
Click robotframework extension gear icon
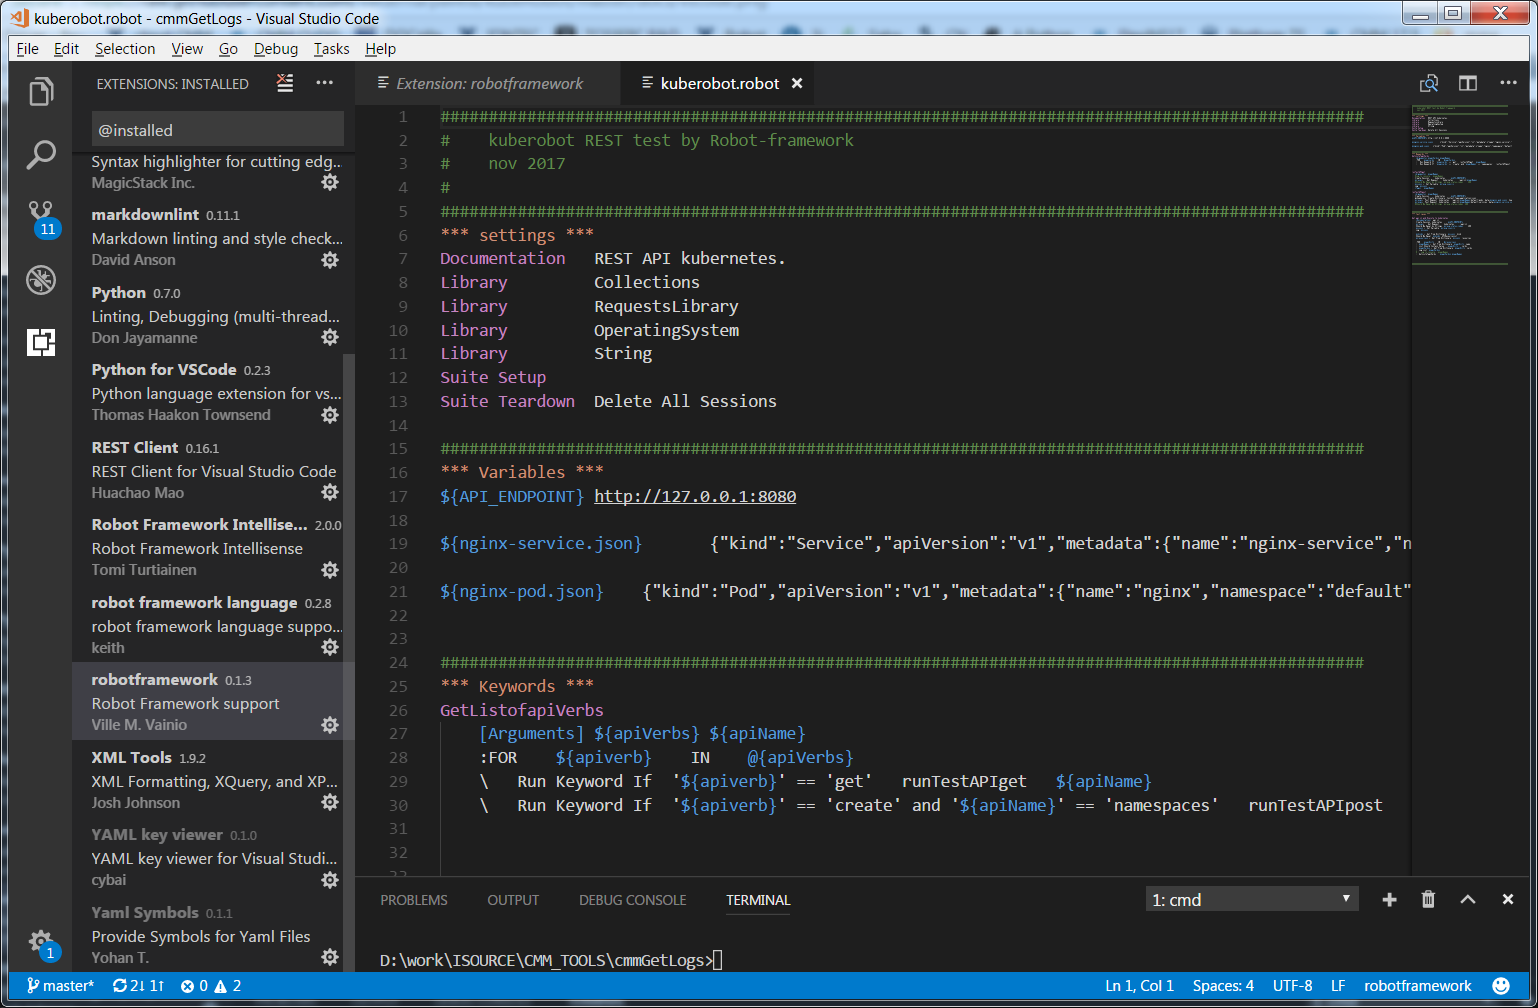pyautogui.click(x=330, y=725)
